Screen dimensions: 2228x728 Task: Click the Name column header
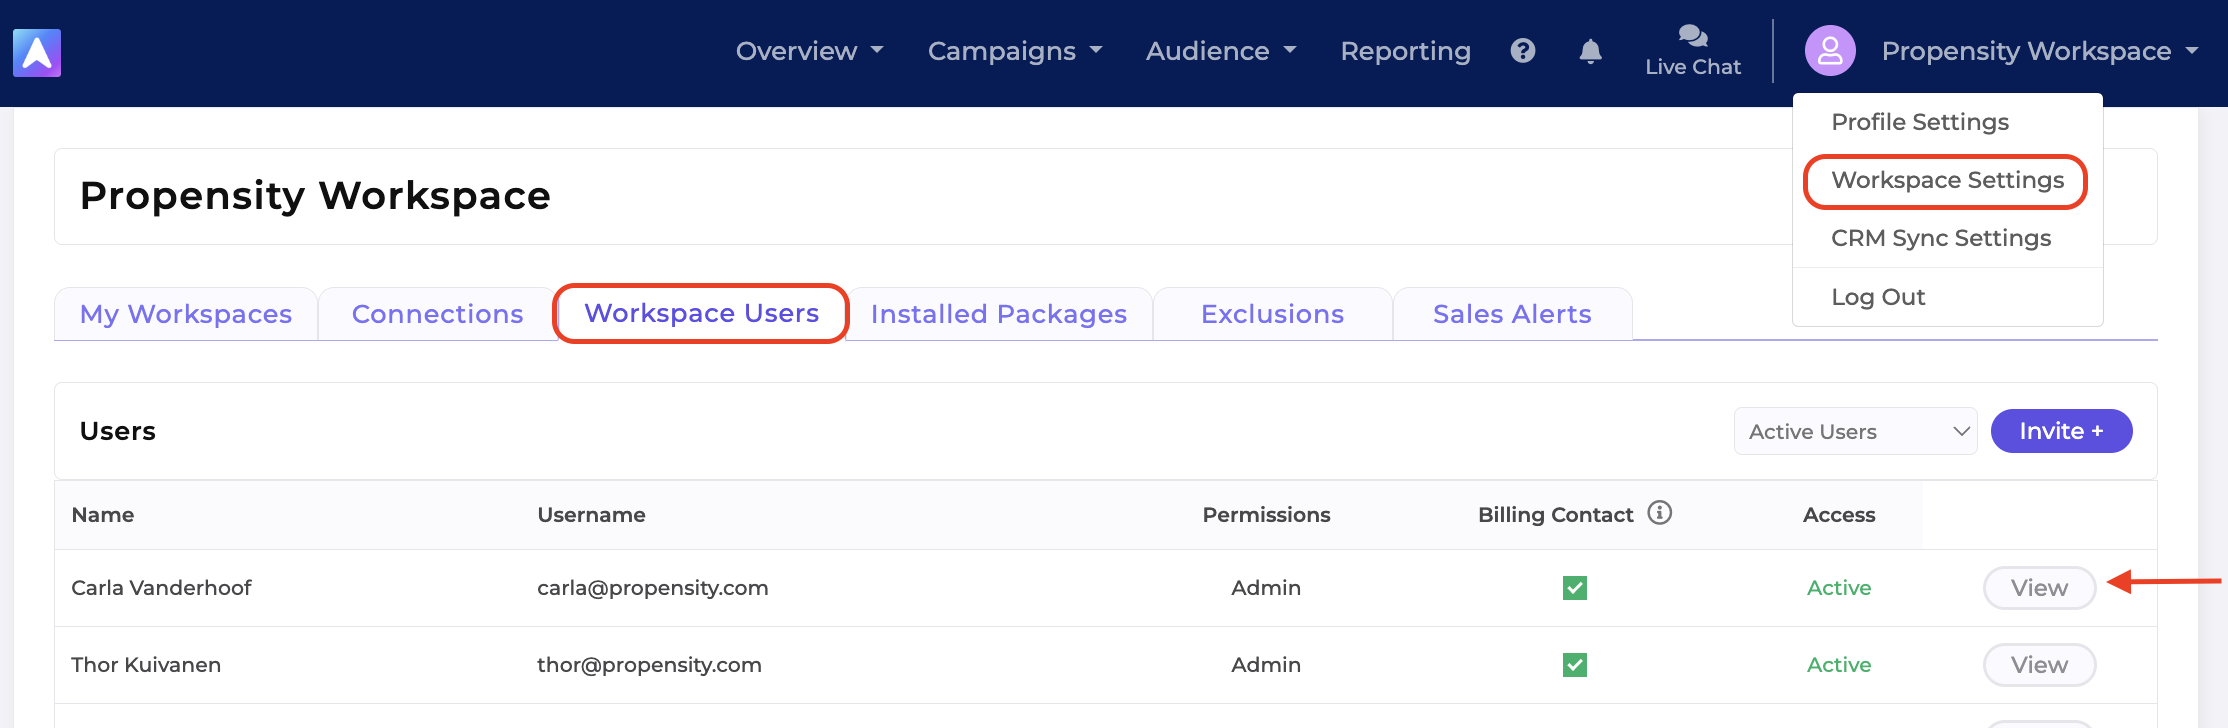point(103,515)
